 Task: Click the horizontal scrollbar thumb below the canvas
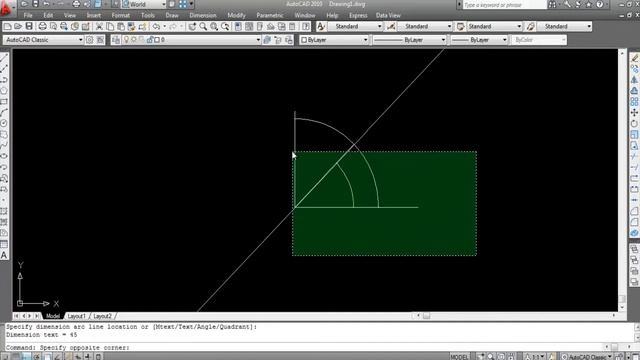[x=426, y=316]
